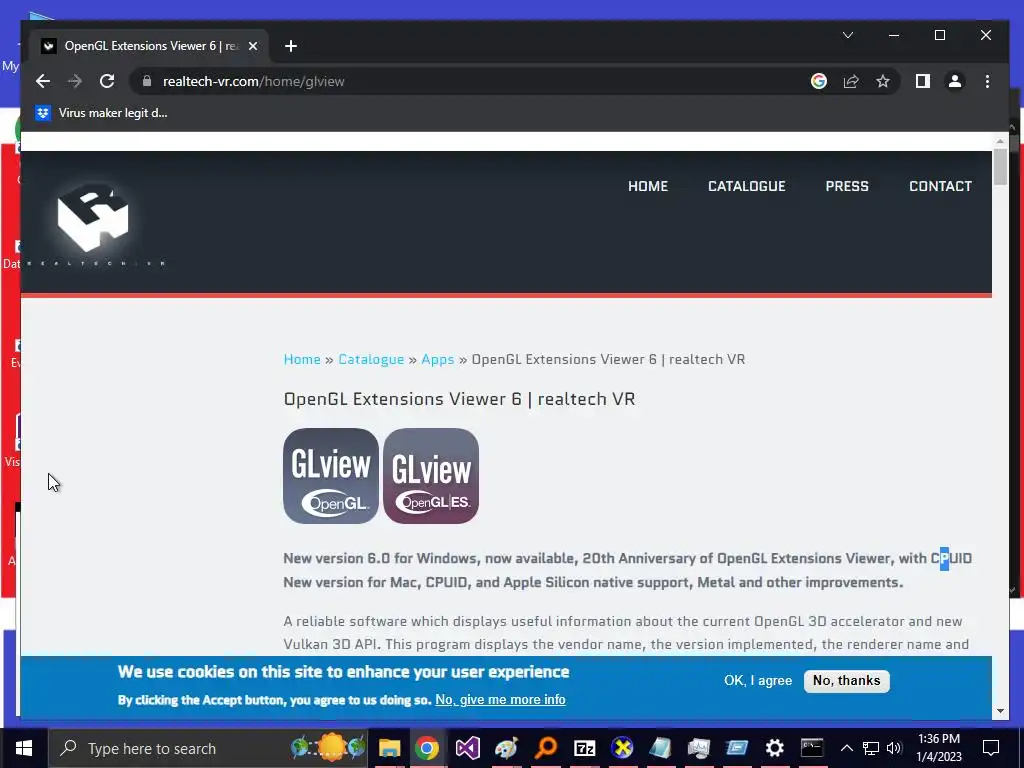Open 'No, give me more info' link
Screen dimensions: 1024x768
click(x=500, y=699)
